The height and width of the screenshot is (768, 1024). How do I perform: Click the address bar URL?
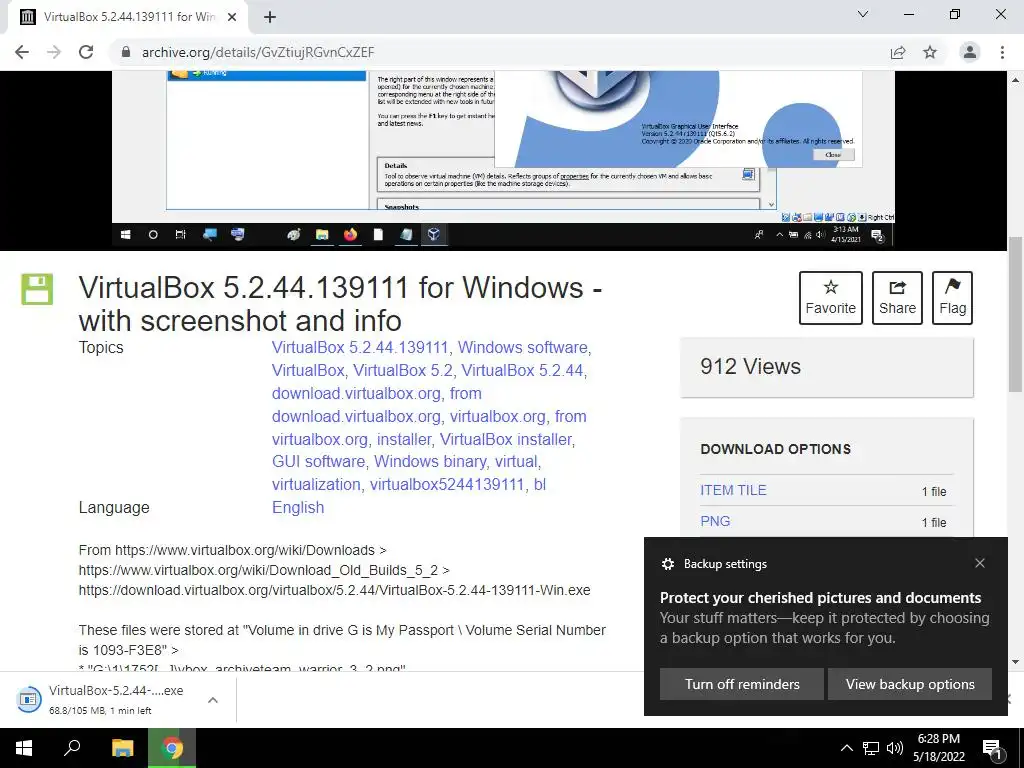pyautogui.click(x=258, y=52)
